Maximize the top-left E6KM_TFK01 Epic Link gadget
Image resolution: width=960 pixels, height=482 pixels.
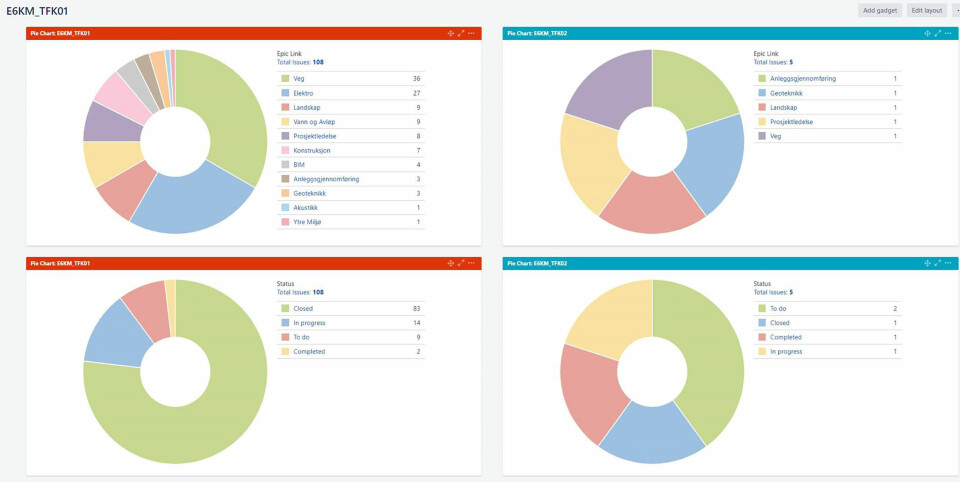coord(461,34)
